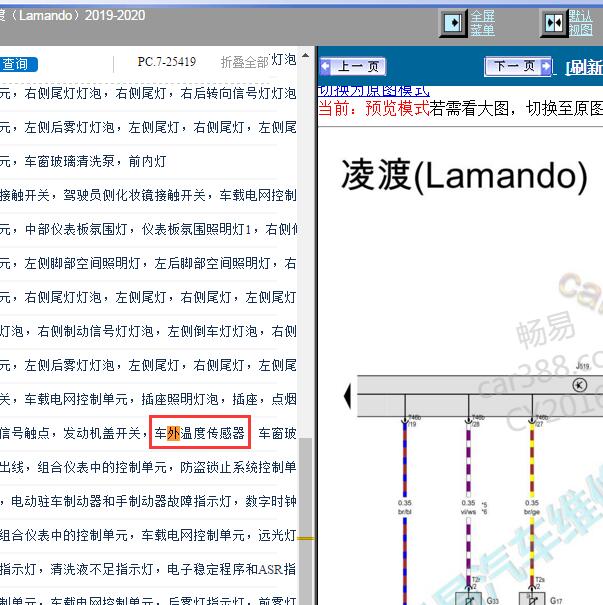
Task: Select row with 右侧制动信号灯灯泡
Action: coord(148,331)
